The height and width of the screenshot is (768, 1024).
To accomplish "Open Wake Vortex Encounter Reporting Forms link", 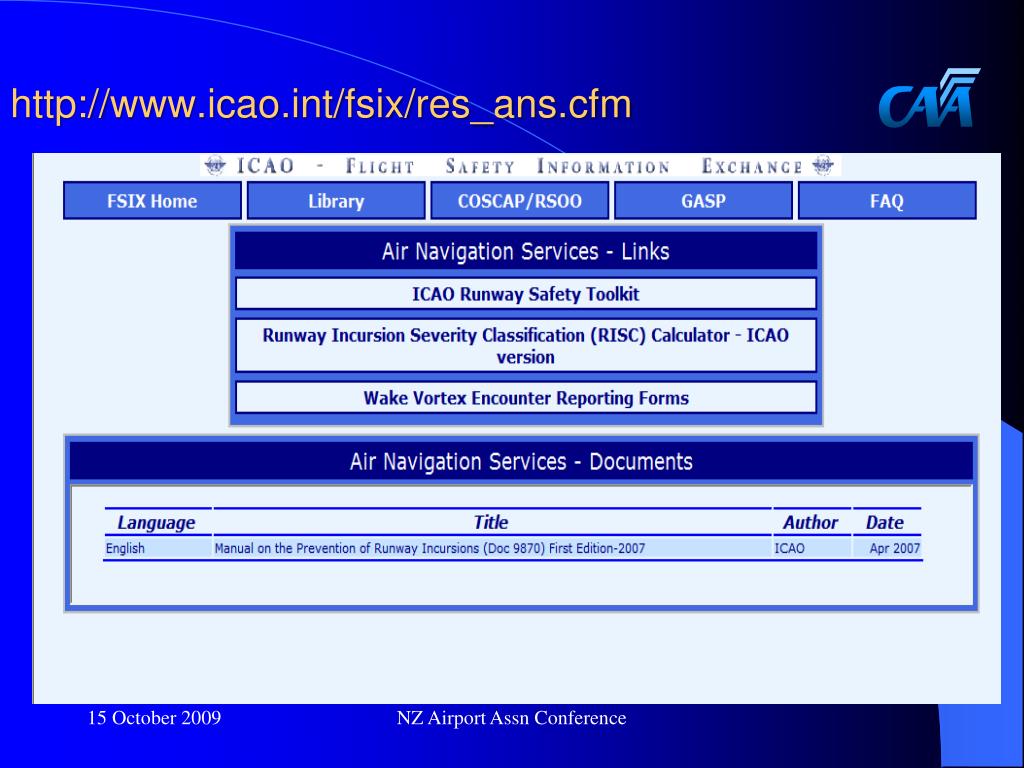I will tap(526, 398).
